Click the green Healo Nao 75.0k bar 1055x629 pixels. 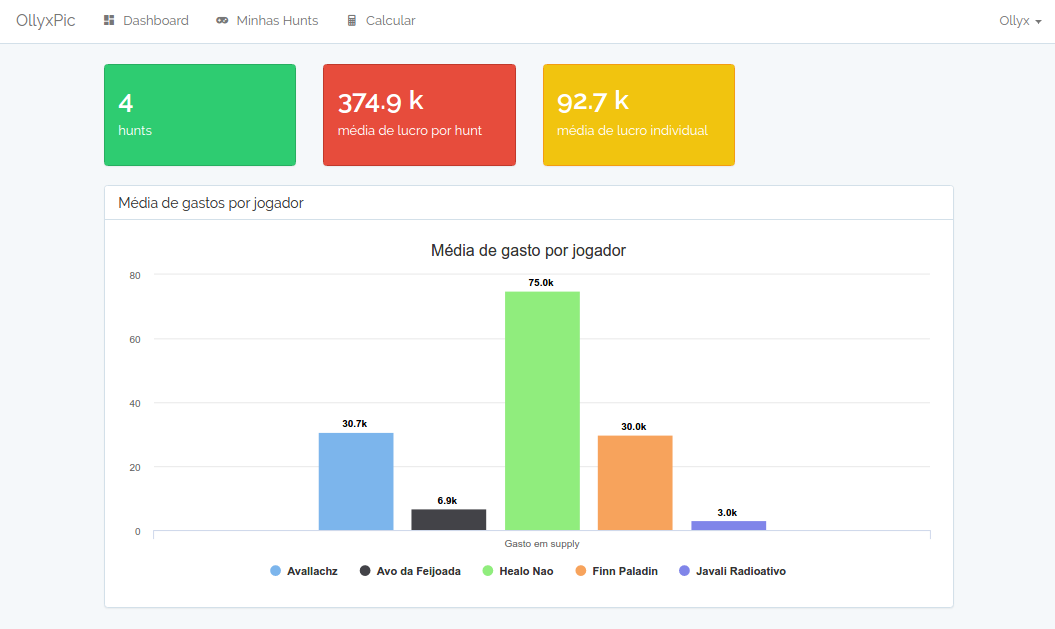(x=542, y=410)
